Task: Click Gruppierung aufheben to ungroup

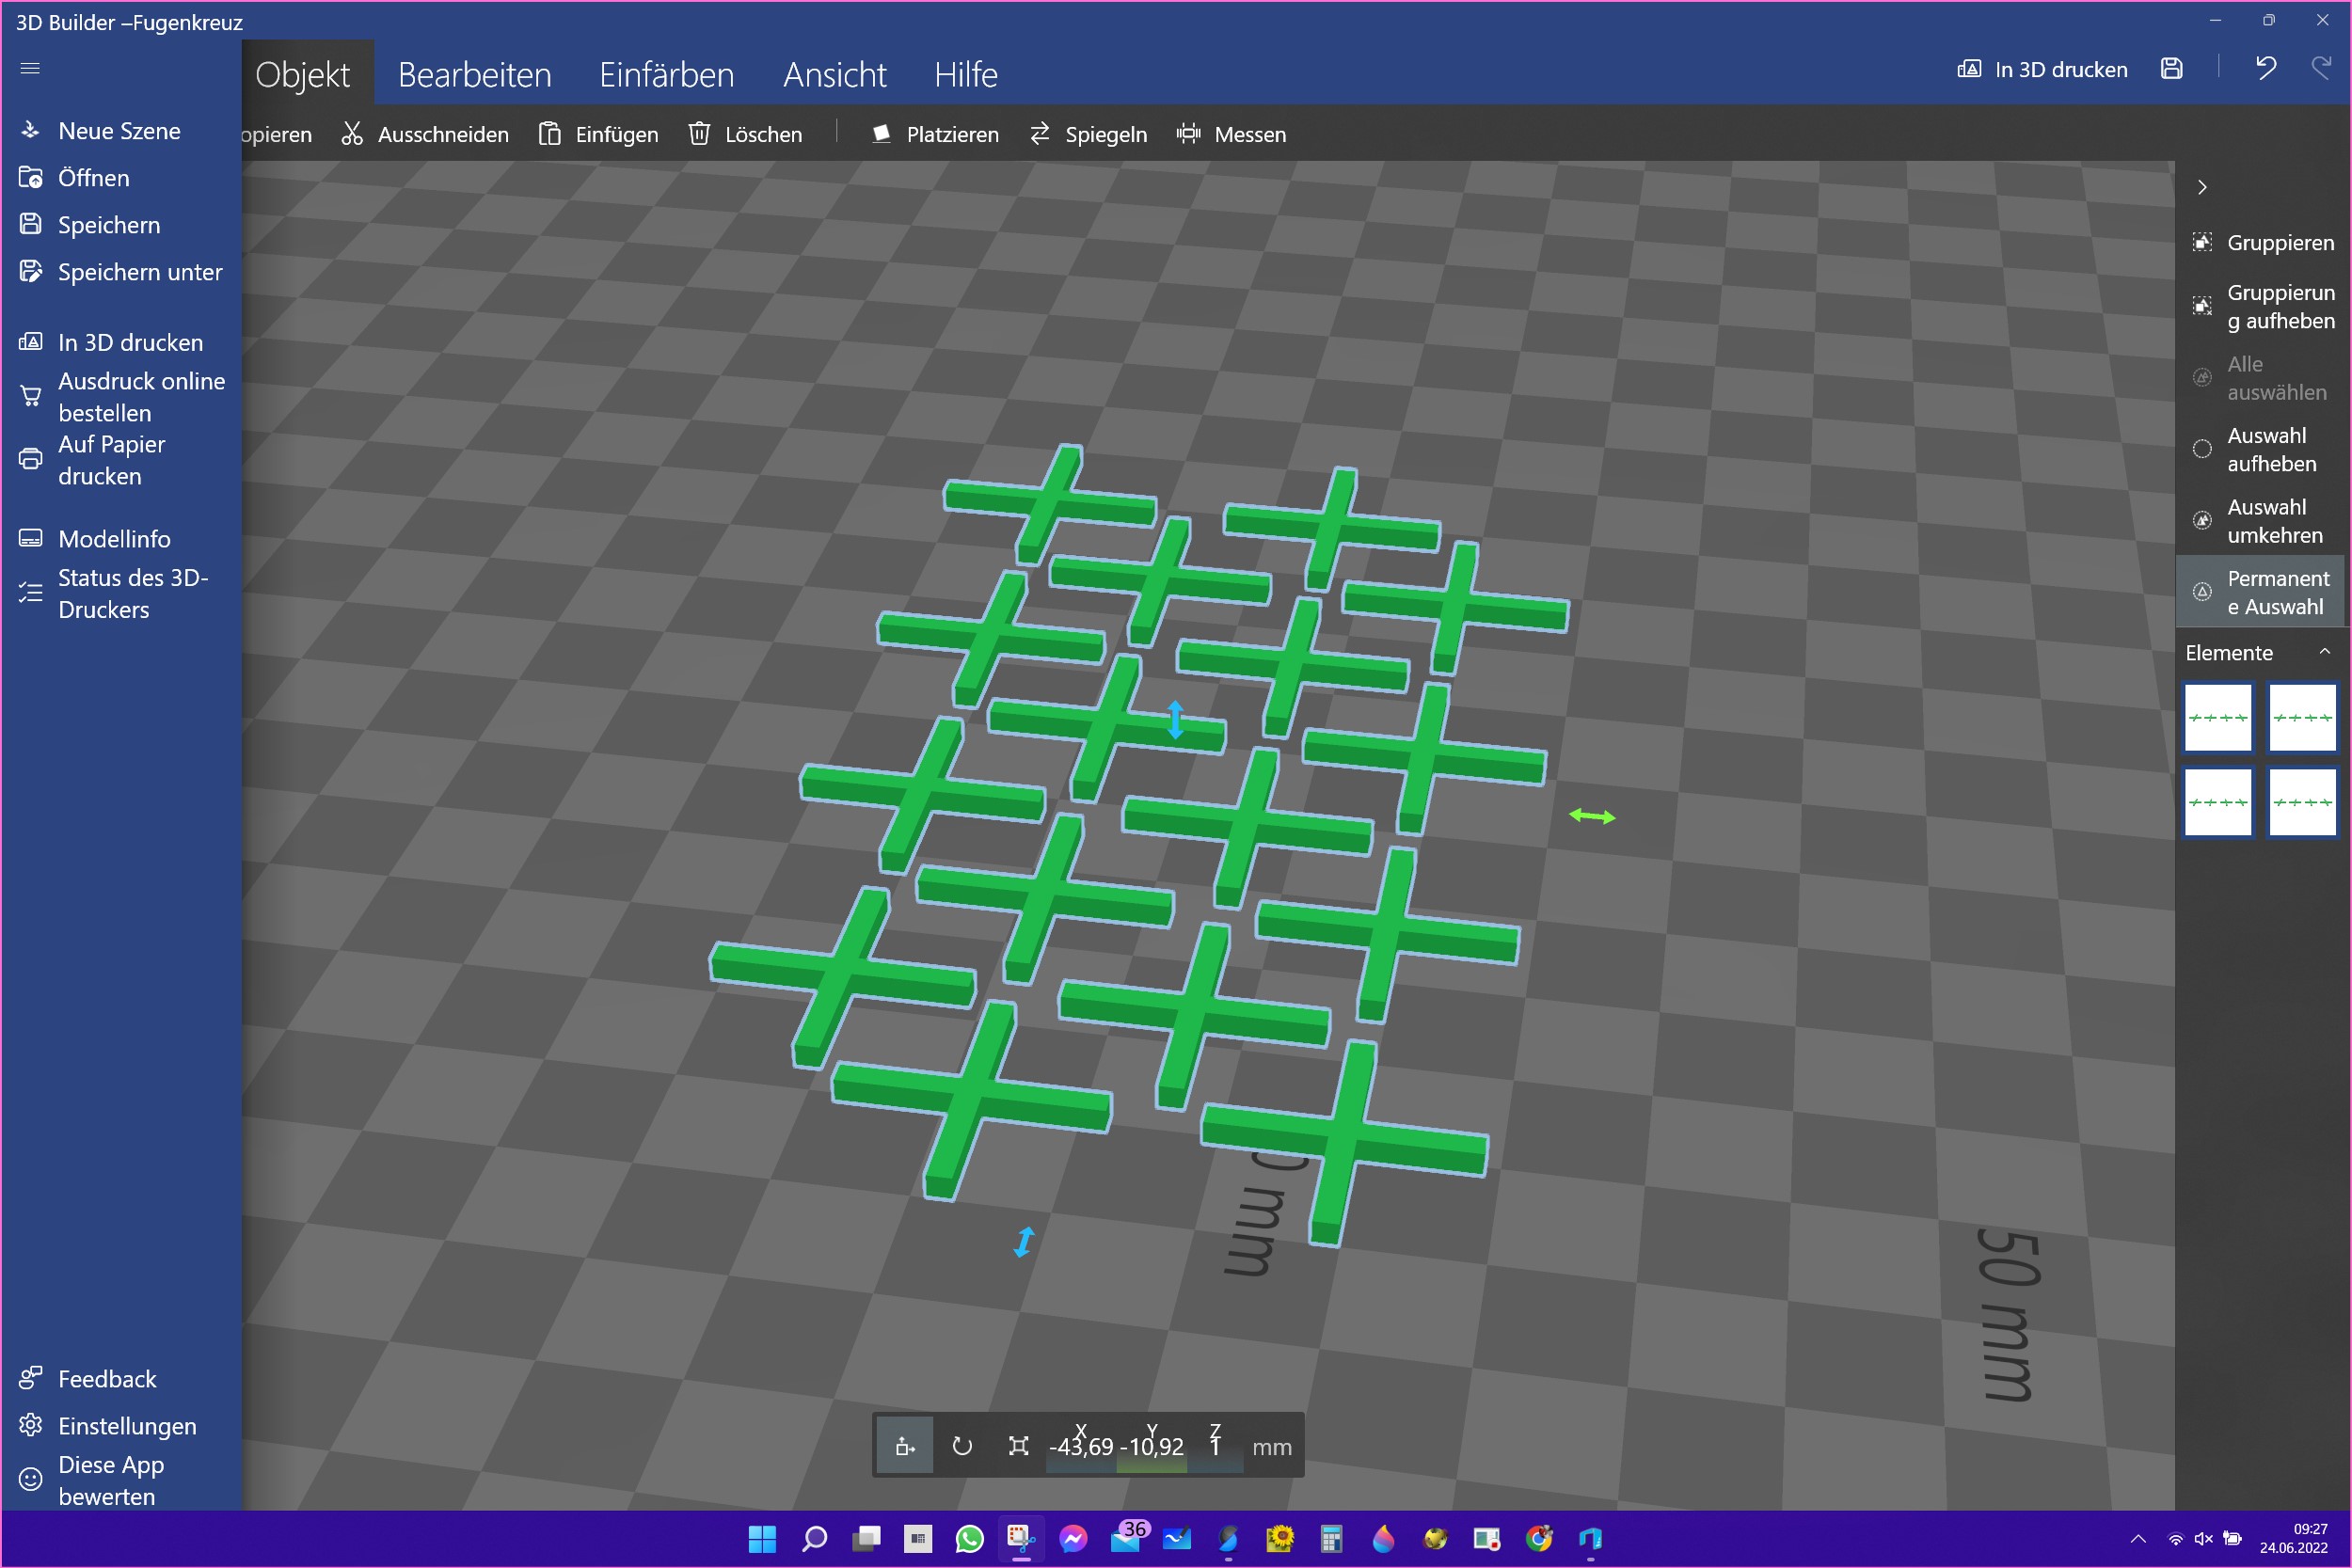Action: [x=2263, y=307]
